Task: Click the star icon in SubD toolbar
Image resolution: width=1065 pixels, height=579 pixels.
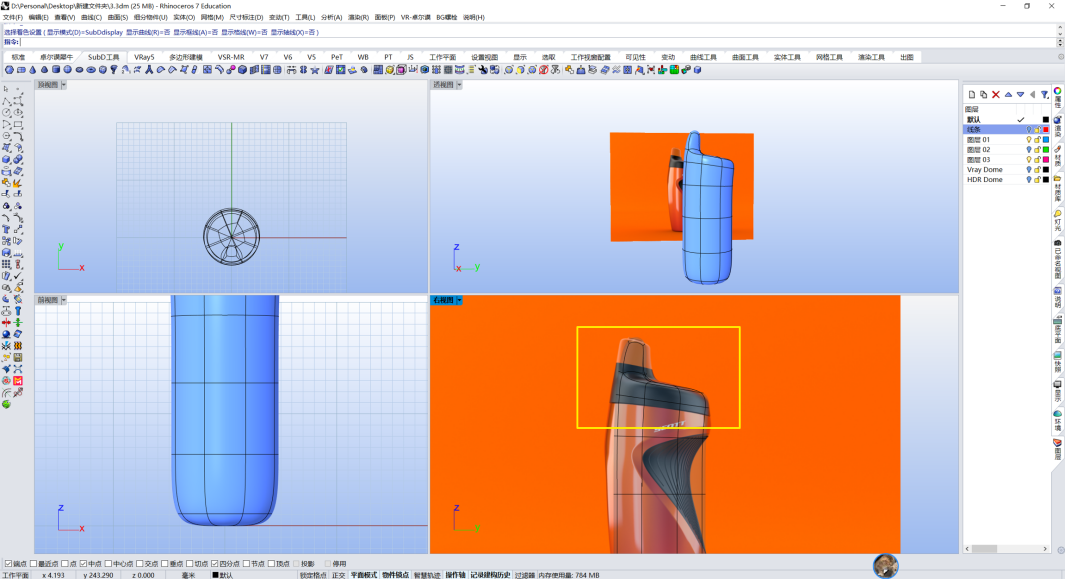Action: (x=315, y=70)
